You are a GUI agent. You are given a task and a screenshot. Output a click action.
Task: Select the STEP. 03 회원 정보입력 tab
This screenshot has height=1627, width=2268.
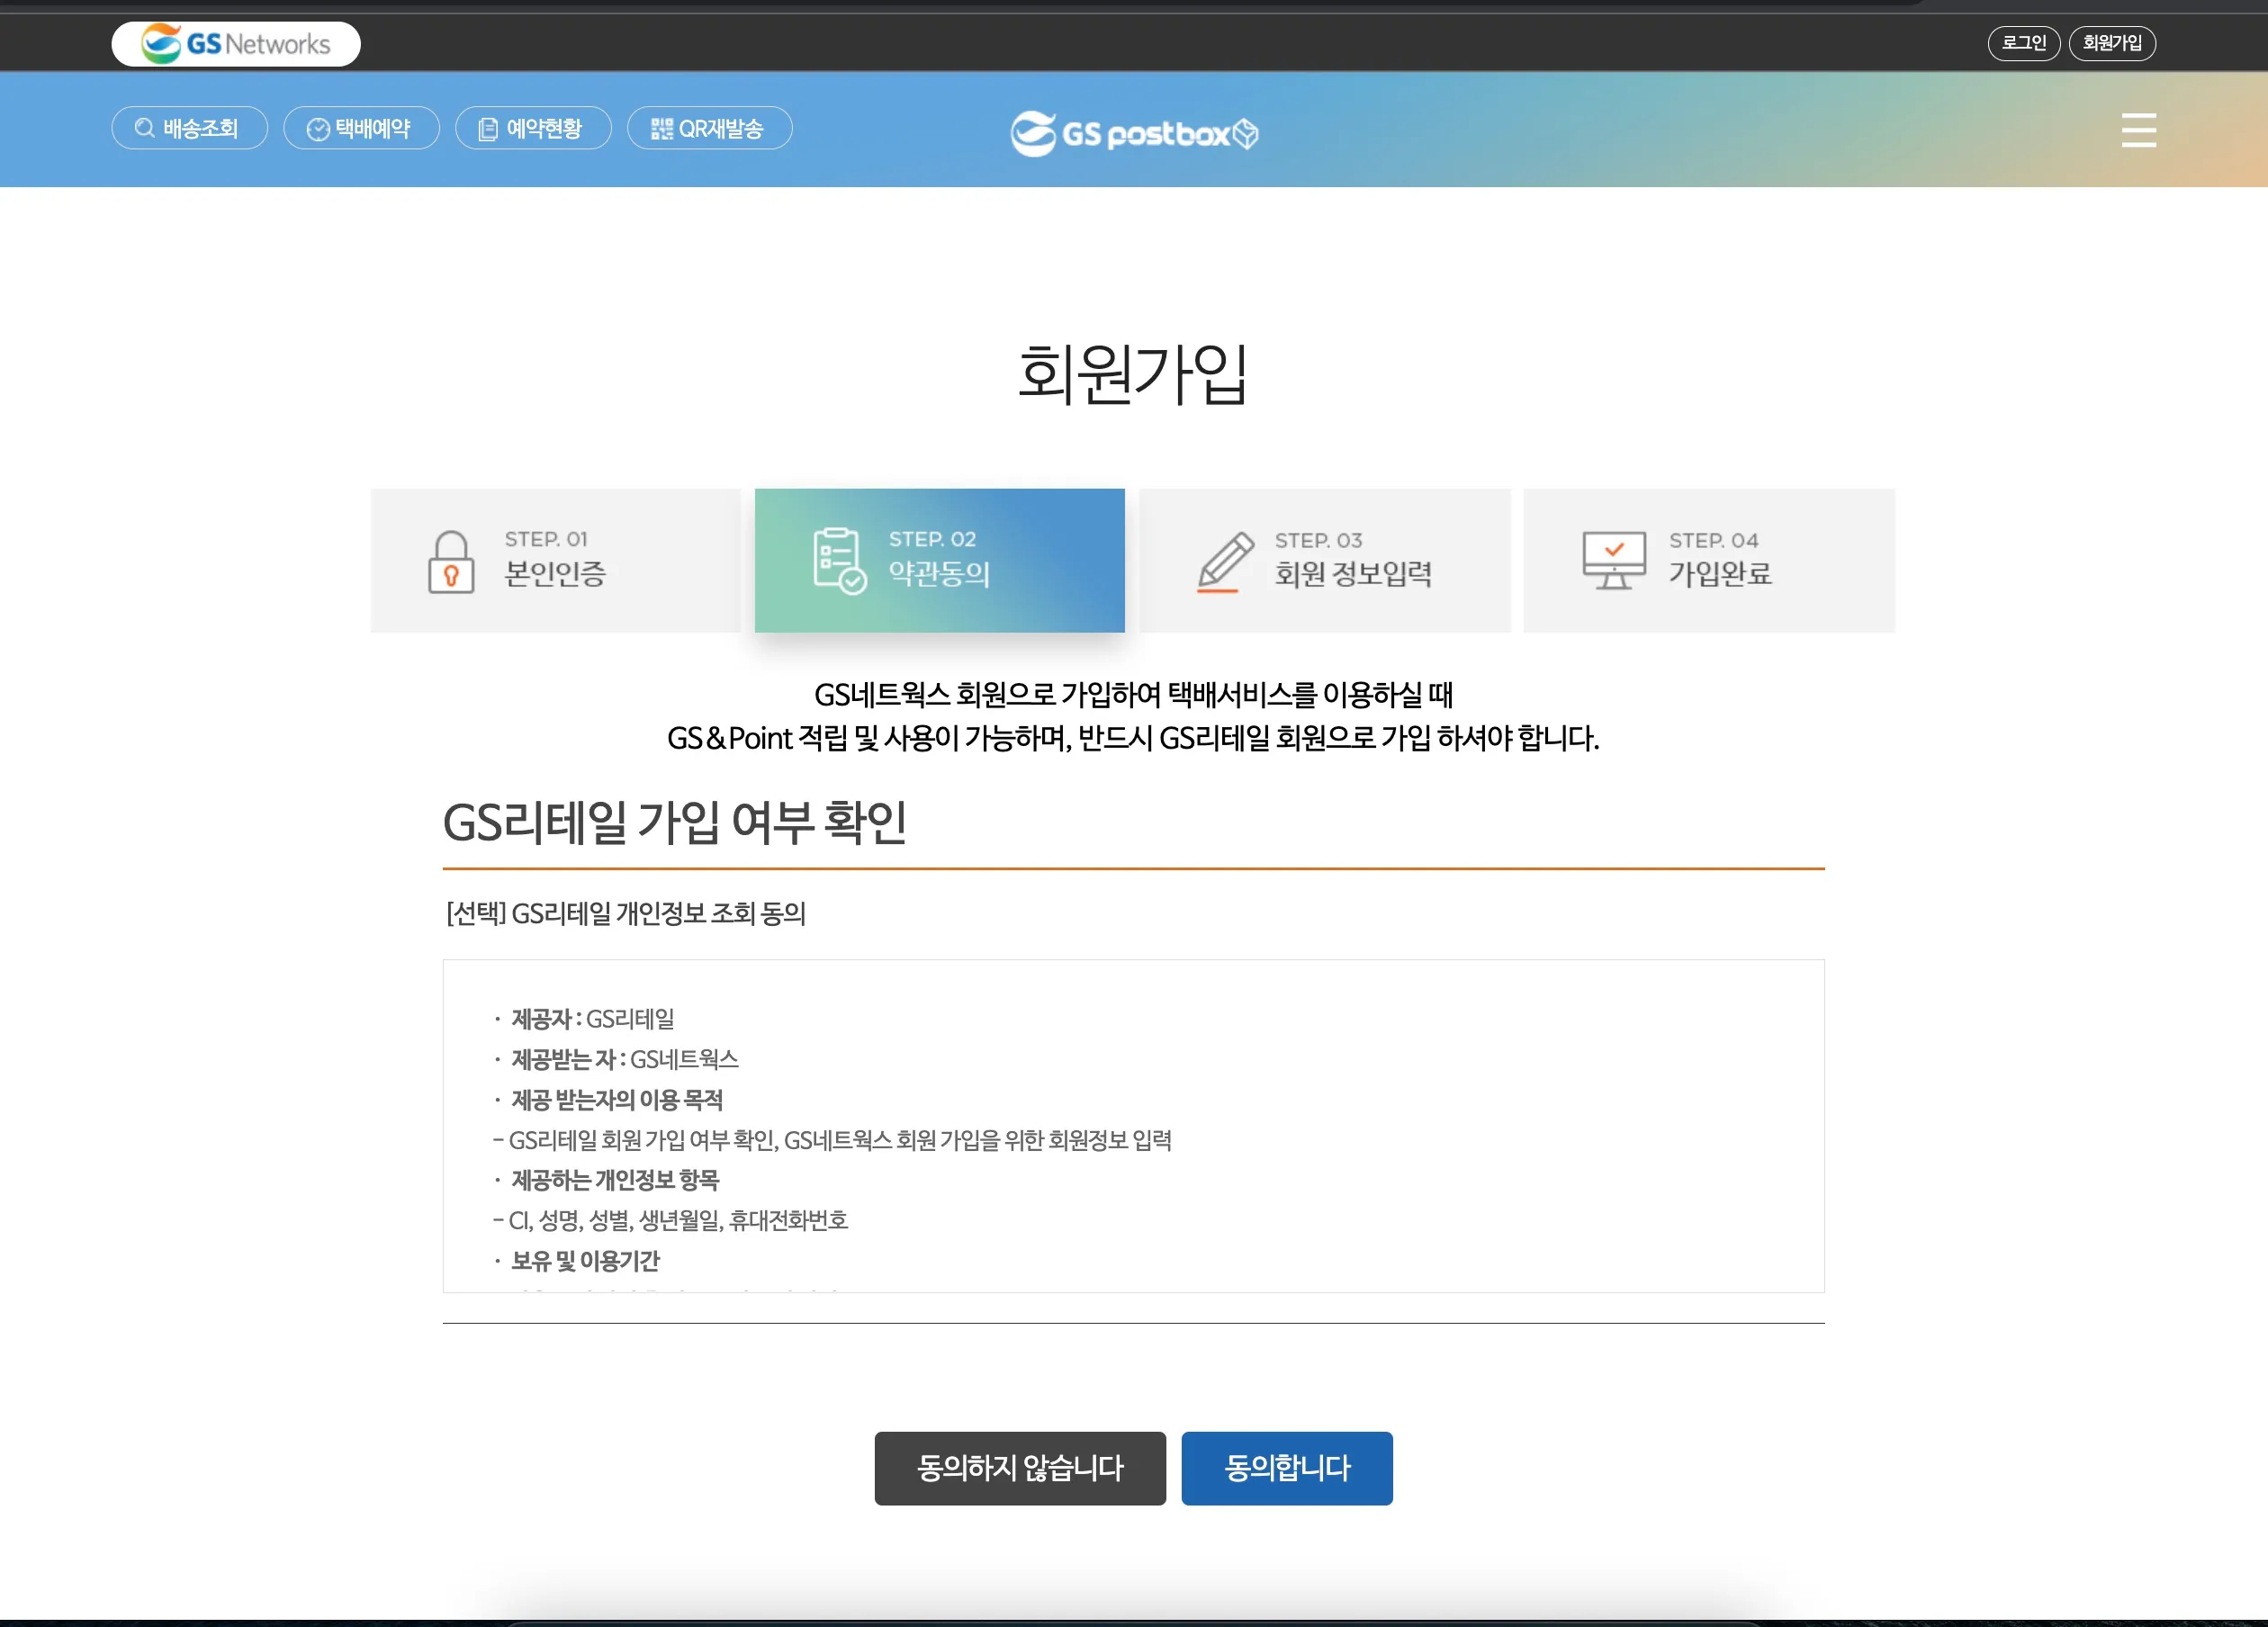pos(1325,560)
